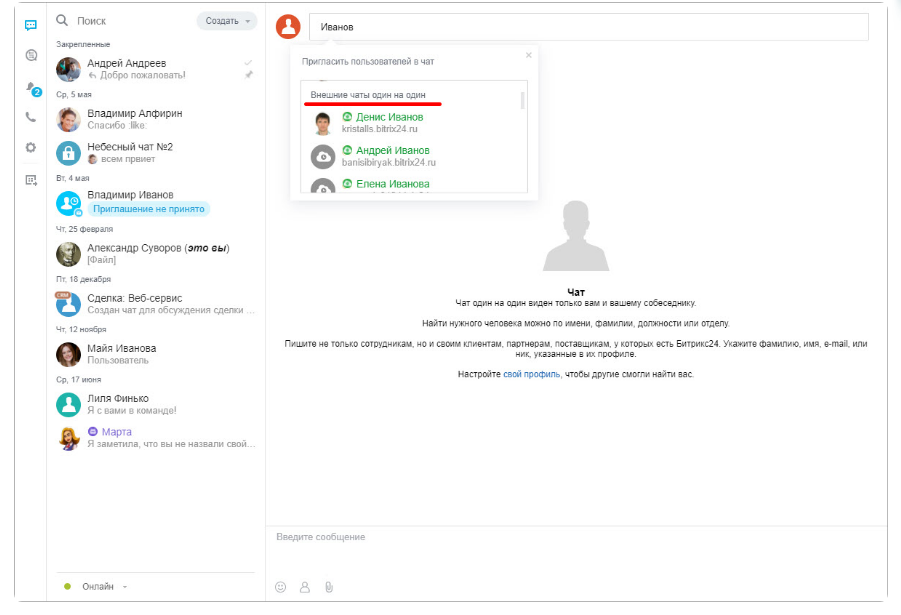Click the emoji smiley icon
Image resolution: width=901 pixels, height=615 pixels.
pyautogui.click(x=280, y=587)
